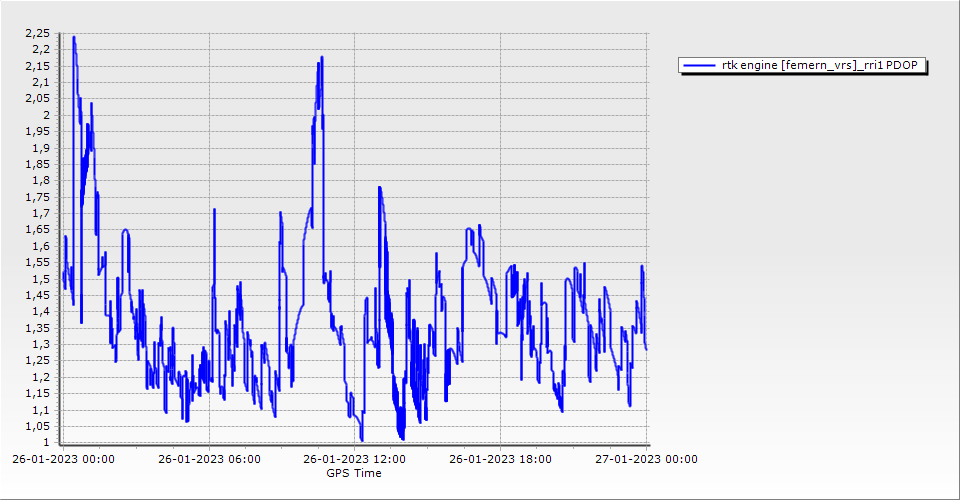Click the GPS Time axis title
This screenshot has width=960, height=500.
[x=354, y=473]
